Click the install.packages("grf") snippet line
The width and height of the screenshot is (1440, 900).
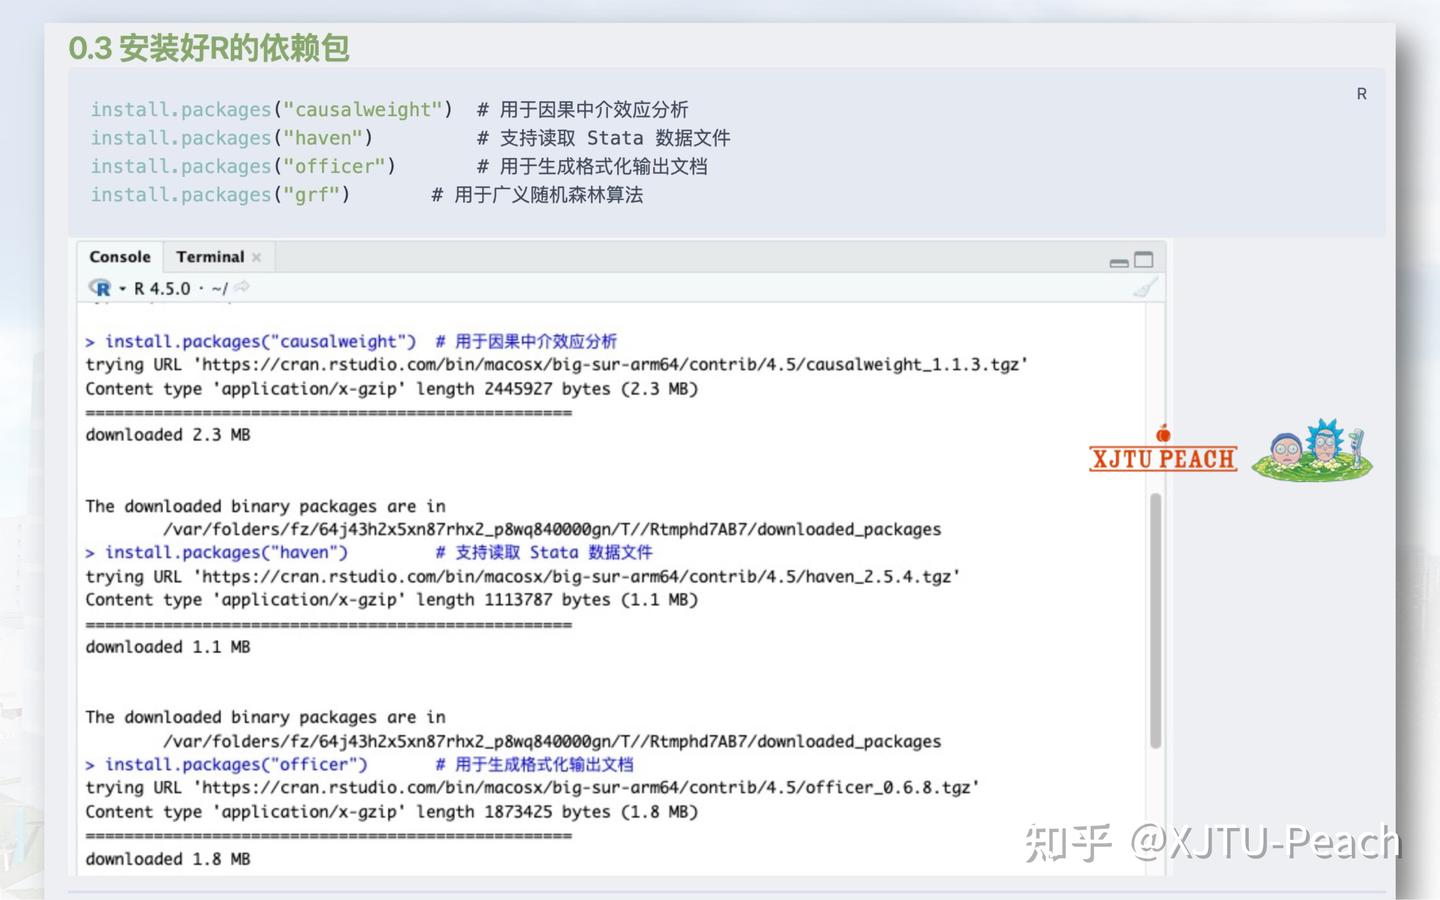click(x=219, y=194)
